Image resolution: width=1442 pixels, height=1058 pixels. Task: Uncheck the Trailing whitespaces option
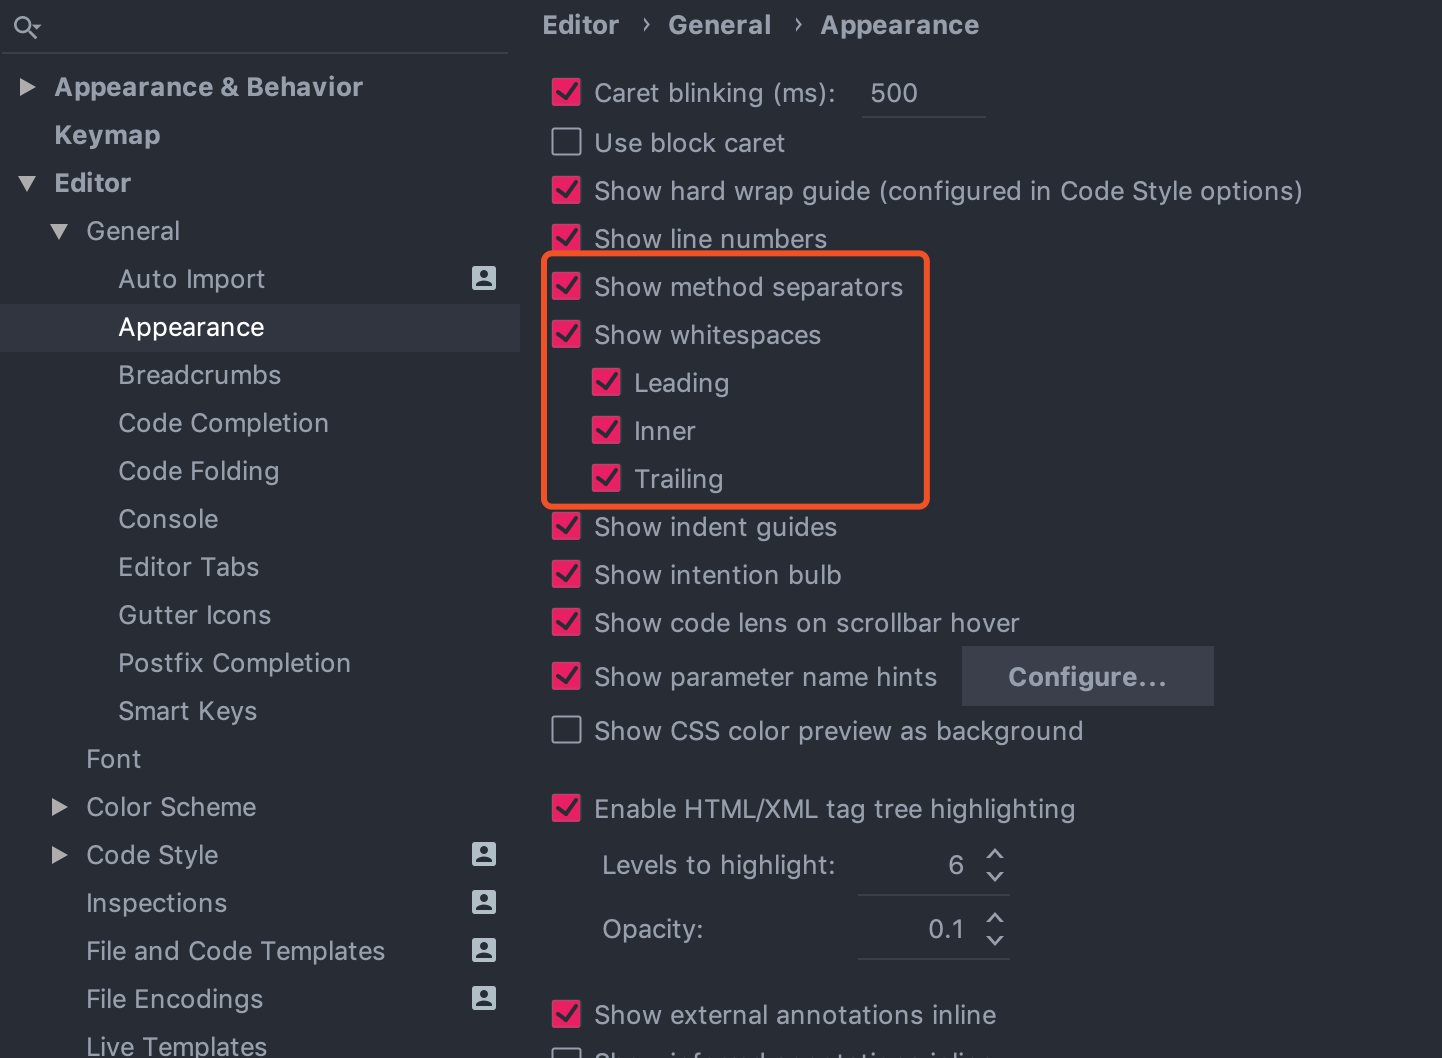(607, 478)
